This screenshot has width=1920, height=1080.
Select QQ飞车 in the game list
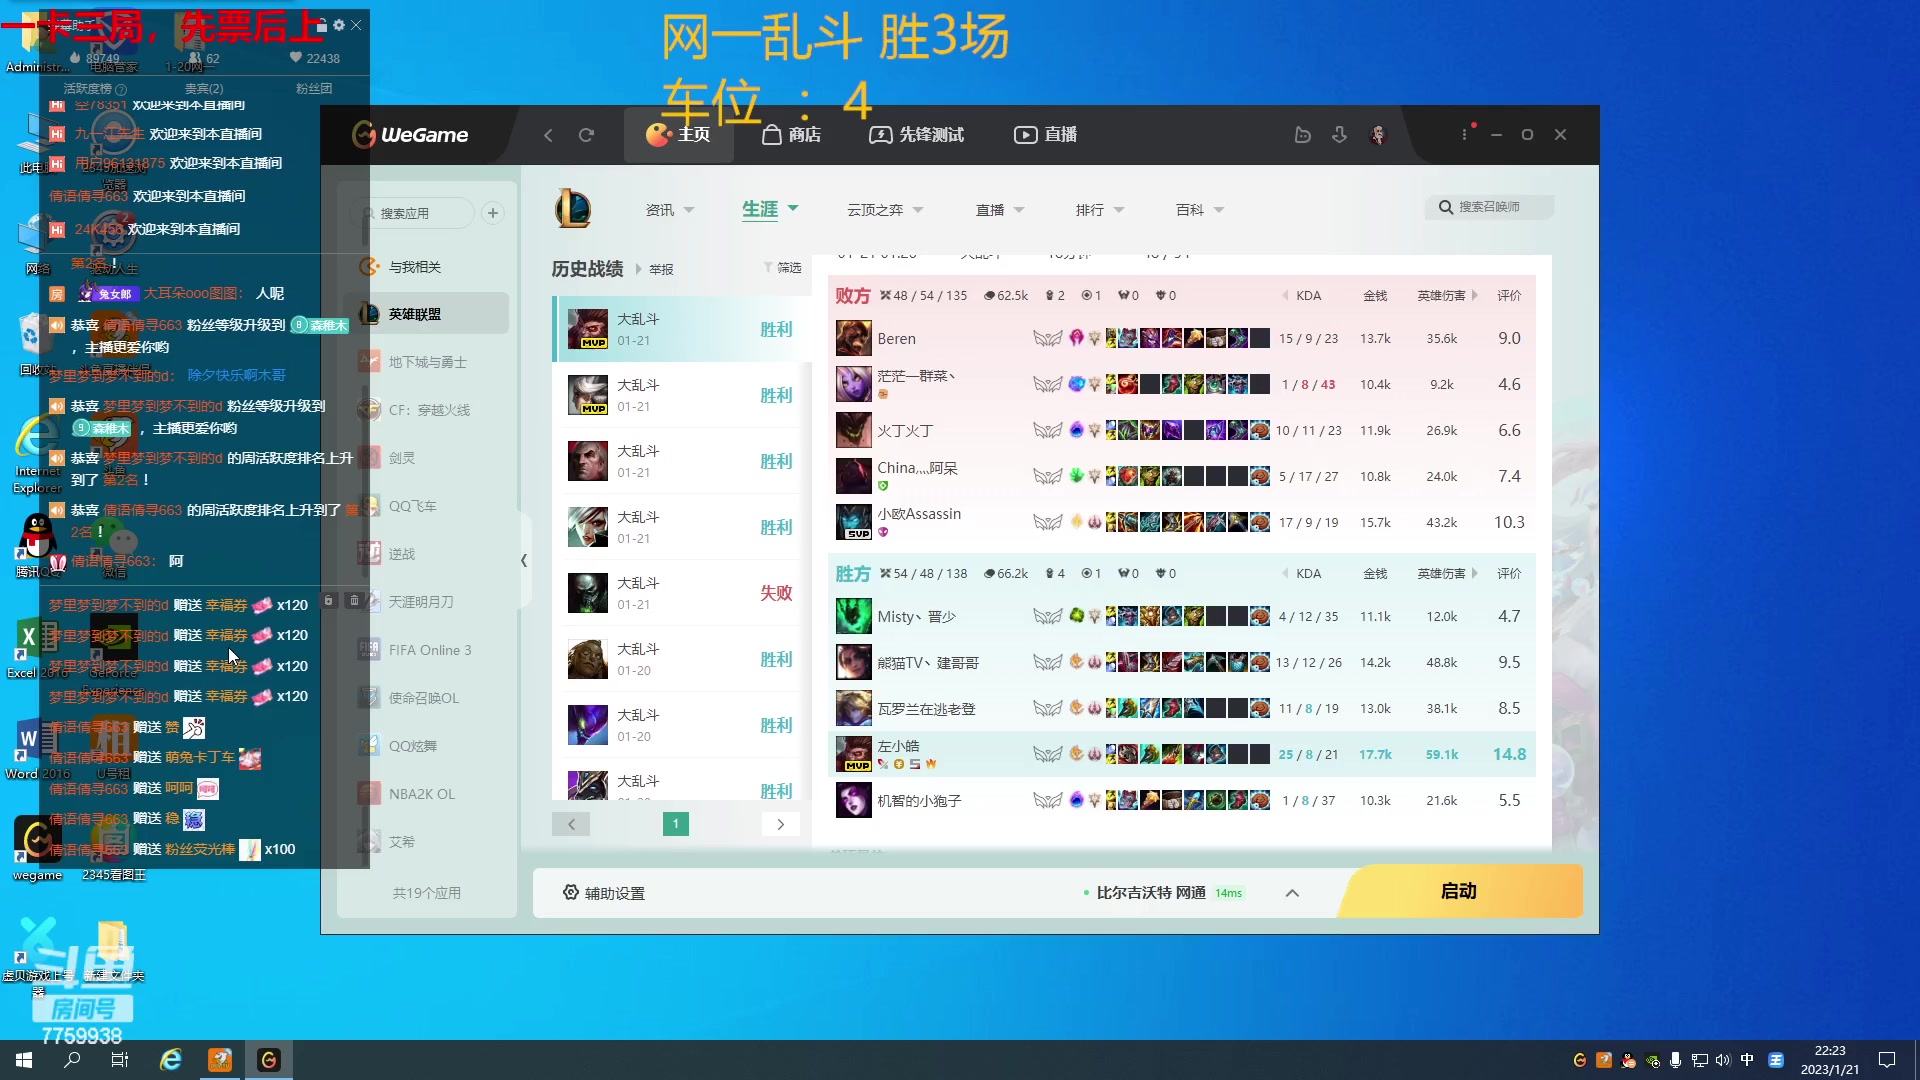[426, 506]
